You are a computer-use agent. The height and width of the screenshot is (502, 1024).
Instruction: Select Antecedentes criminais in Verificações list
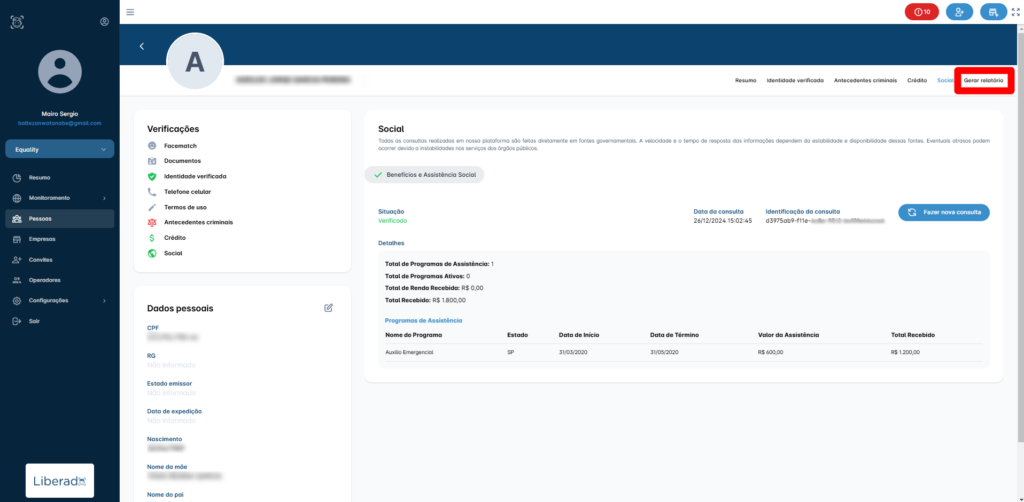pyautogui.click(x=199, y=222)
